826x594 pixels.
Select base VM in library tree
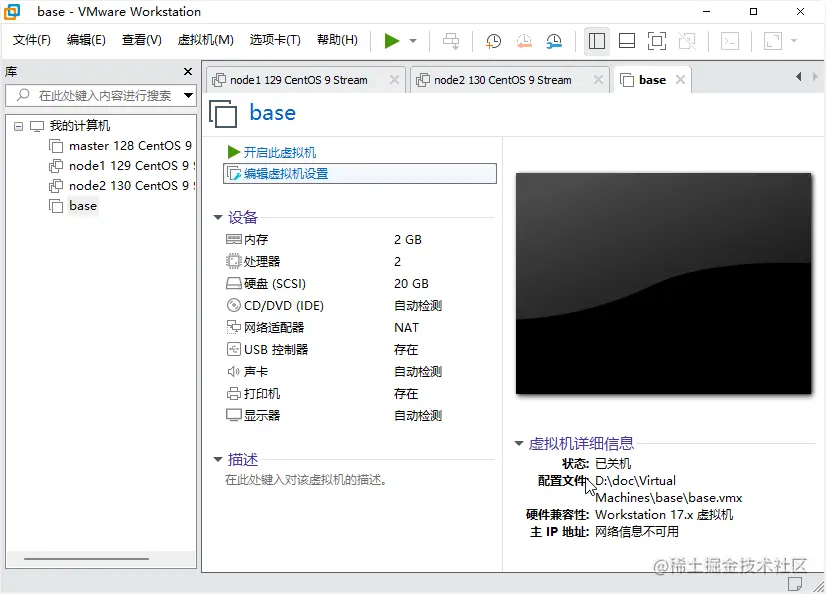[83, 206]
